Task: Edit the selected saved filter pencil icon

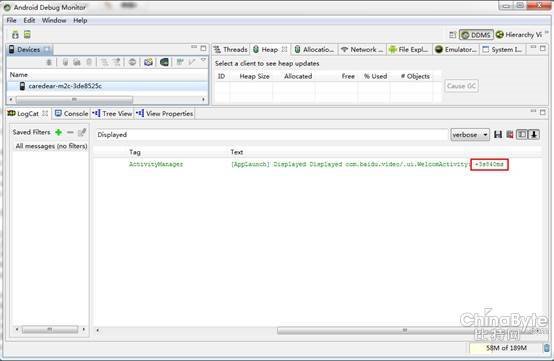Action: pyautogui.click(x=82, y=132)
